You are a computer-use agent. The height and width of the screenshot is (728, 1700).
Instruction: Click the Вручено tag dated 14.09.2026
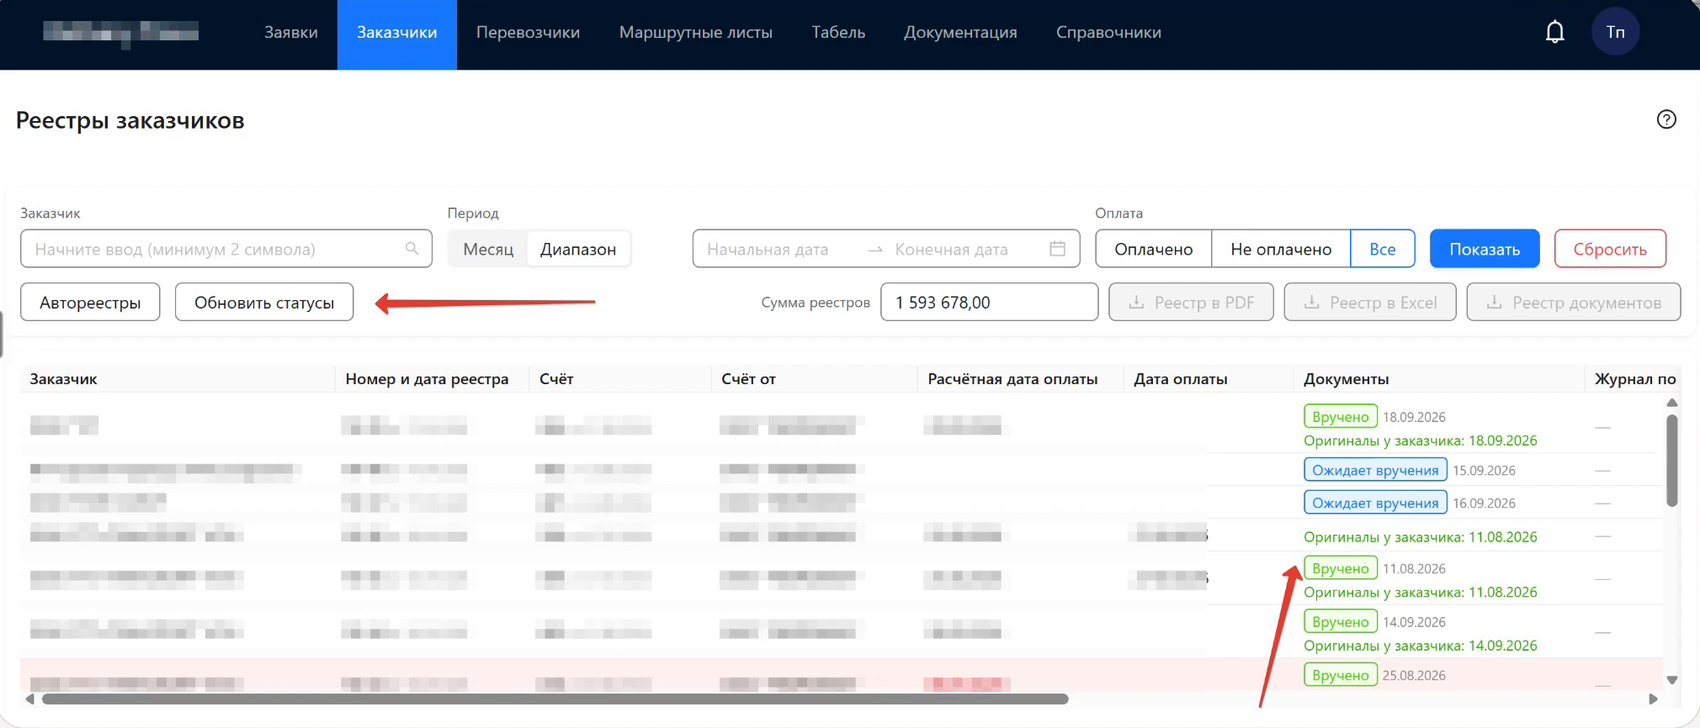[1340, 622]
